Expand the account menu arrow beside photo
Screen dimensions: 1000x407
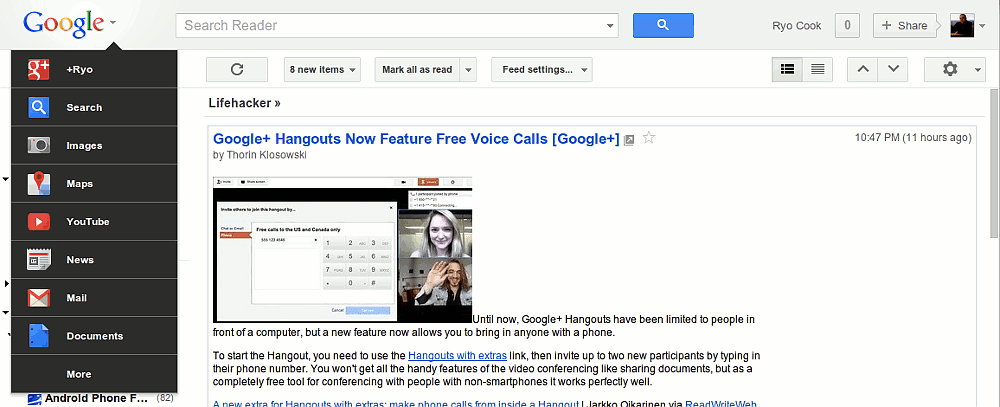point(982,26)
